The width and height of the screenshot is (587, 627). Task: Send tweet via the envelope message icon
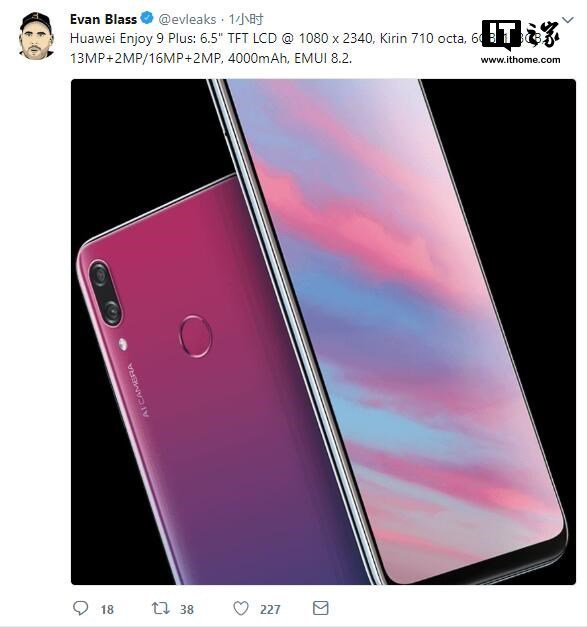320,608
